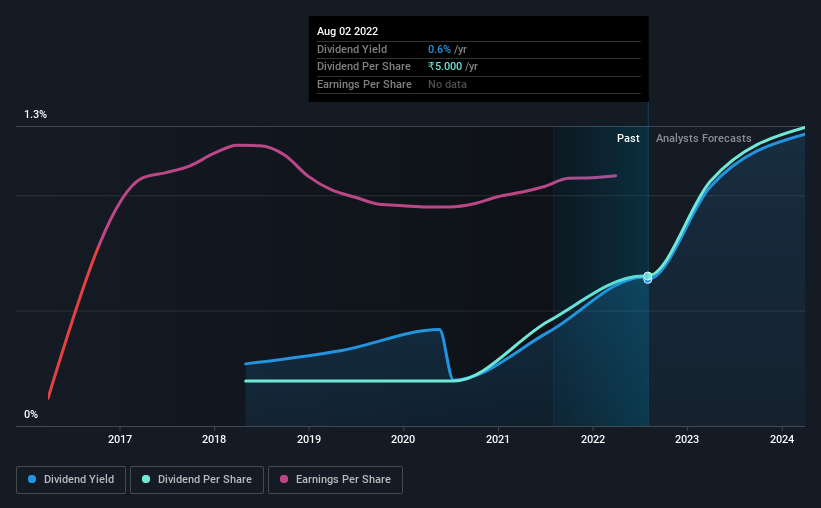Toggle the Dividend Yield legend button
The image size is (821, 508).
[x=71, y=480]
